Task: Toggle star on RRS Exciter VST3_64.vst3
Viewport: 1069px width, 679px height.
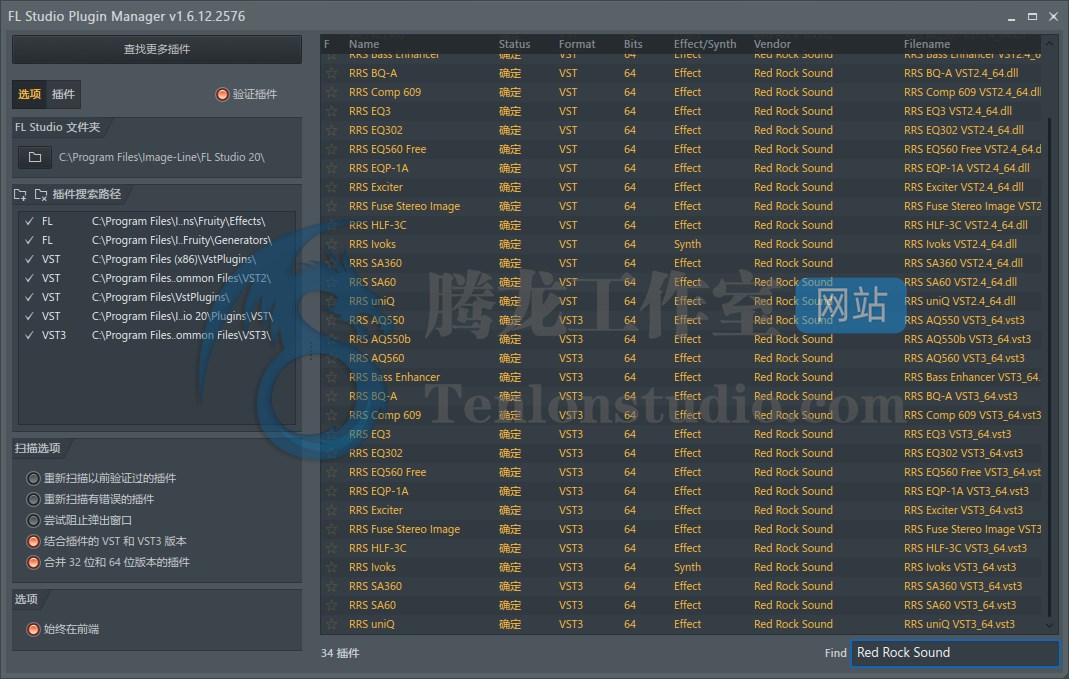Action: [331, 511]
